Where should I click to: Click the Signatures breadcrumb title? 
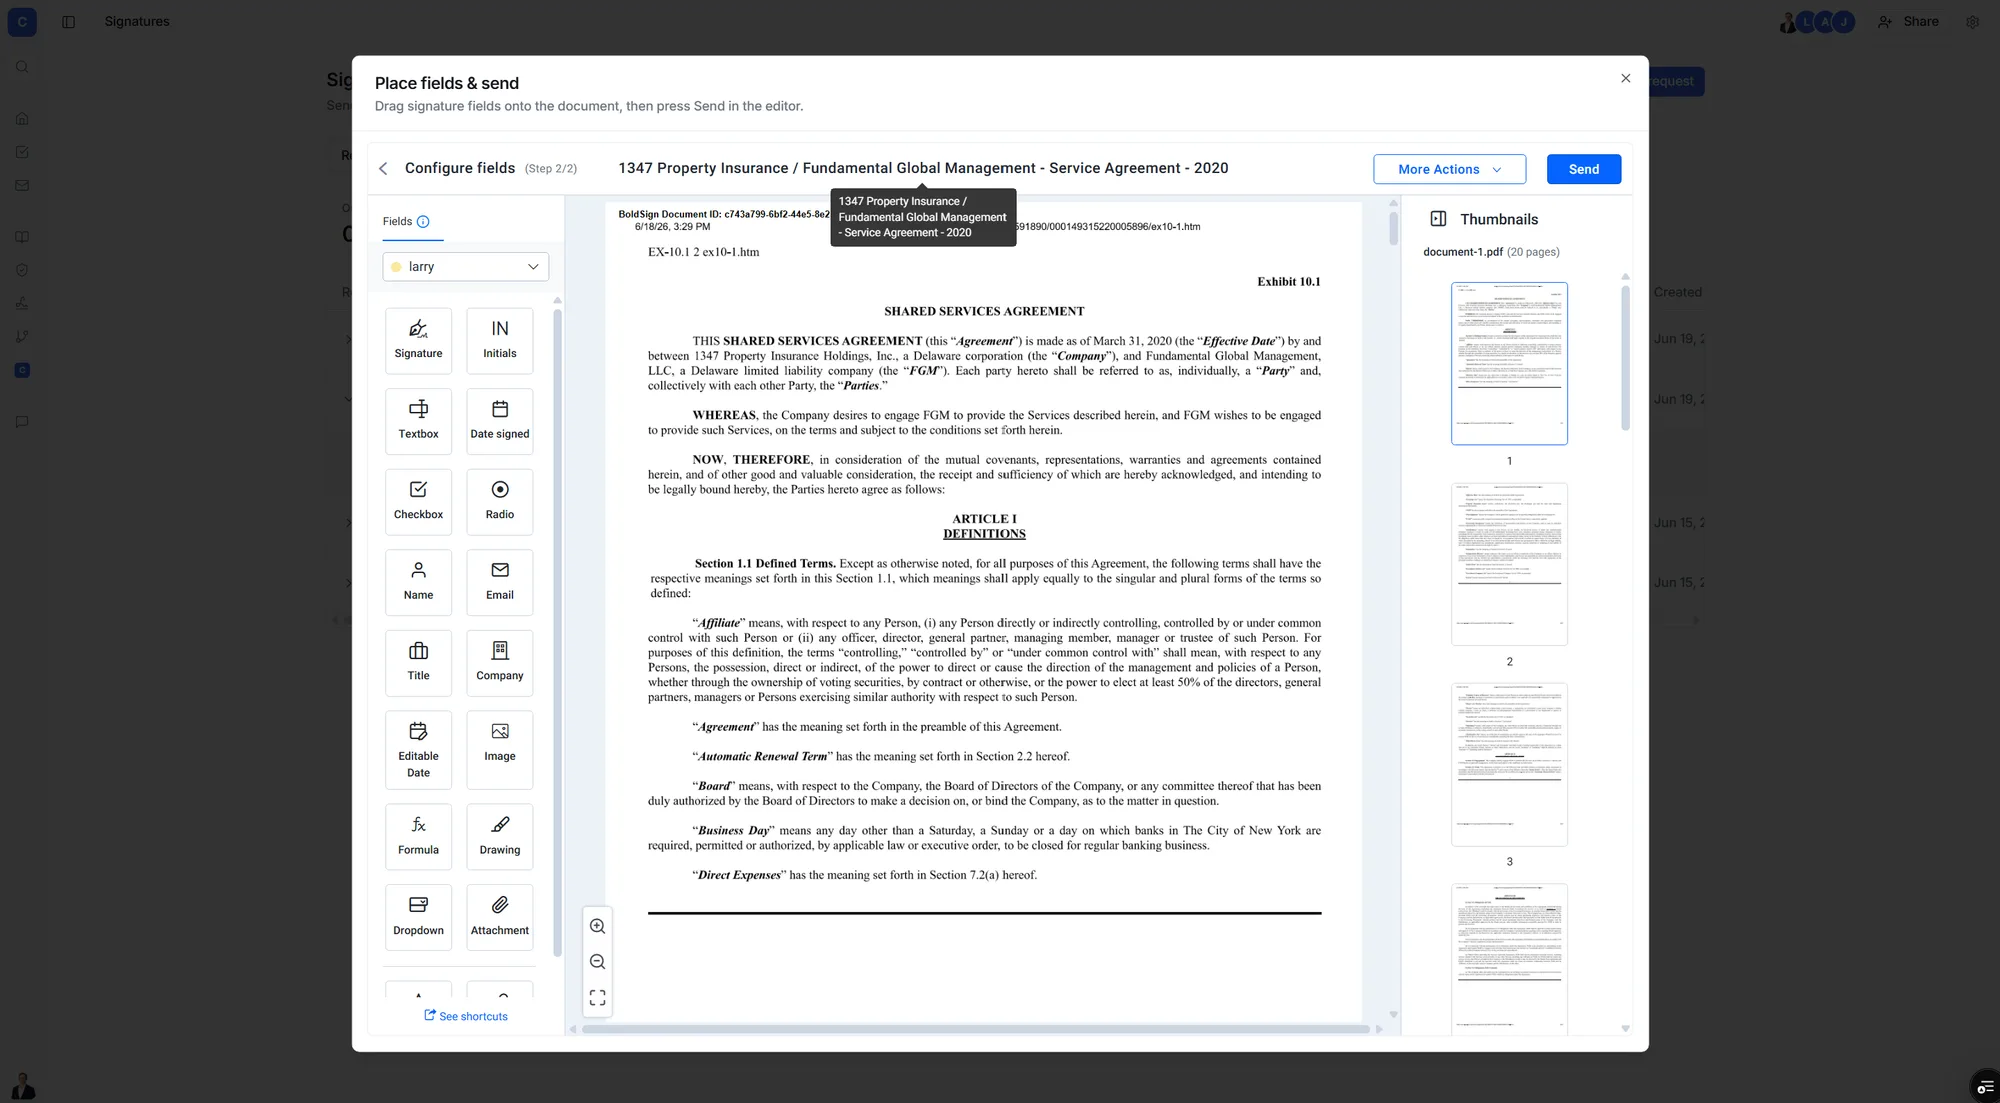137,22
